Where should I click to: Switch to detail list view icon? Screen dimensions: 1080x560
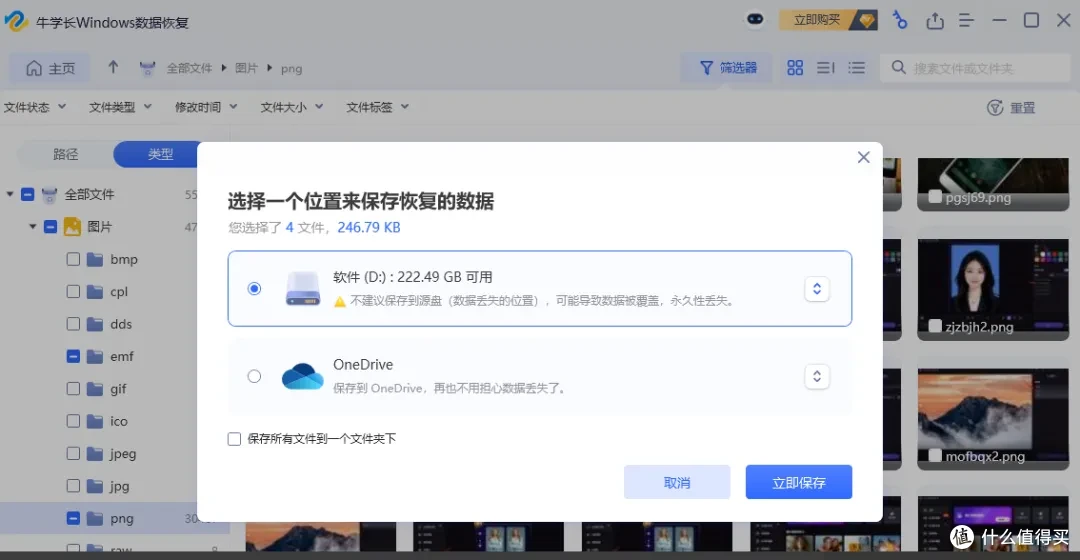coord(826,68)
